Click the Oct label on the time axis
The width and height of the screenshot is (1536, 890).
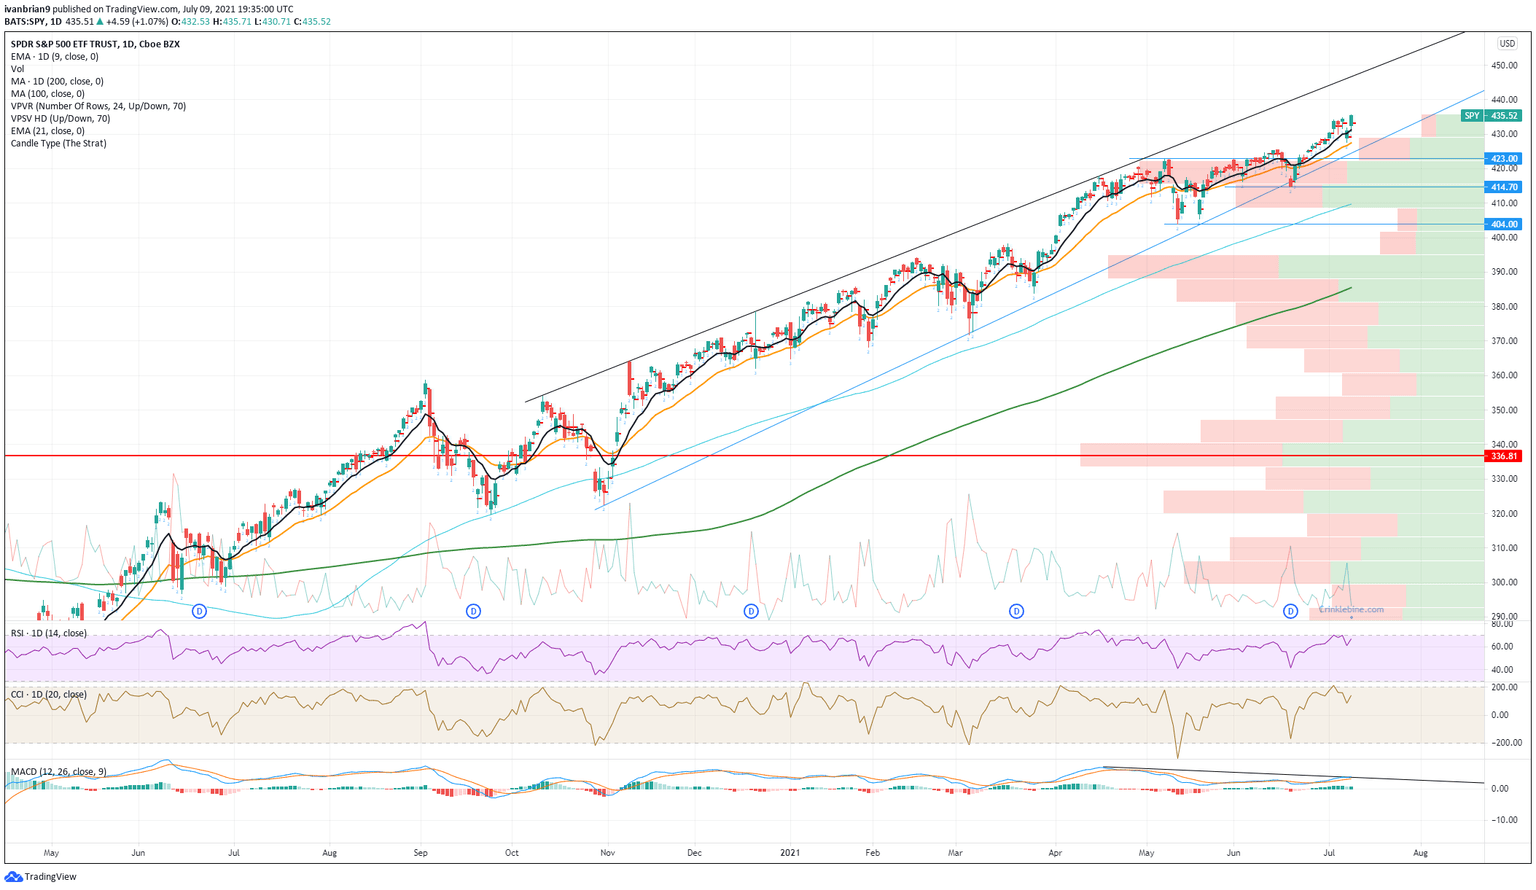tap(511, 853)
